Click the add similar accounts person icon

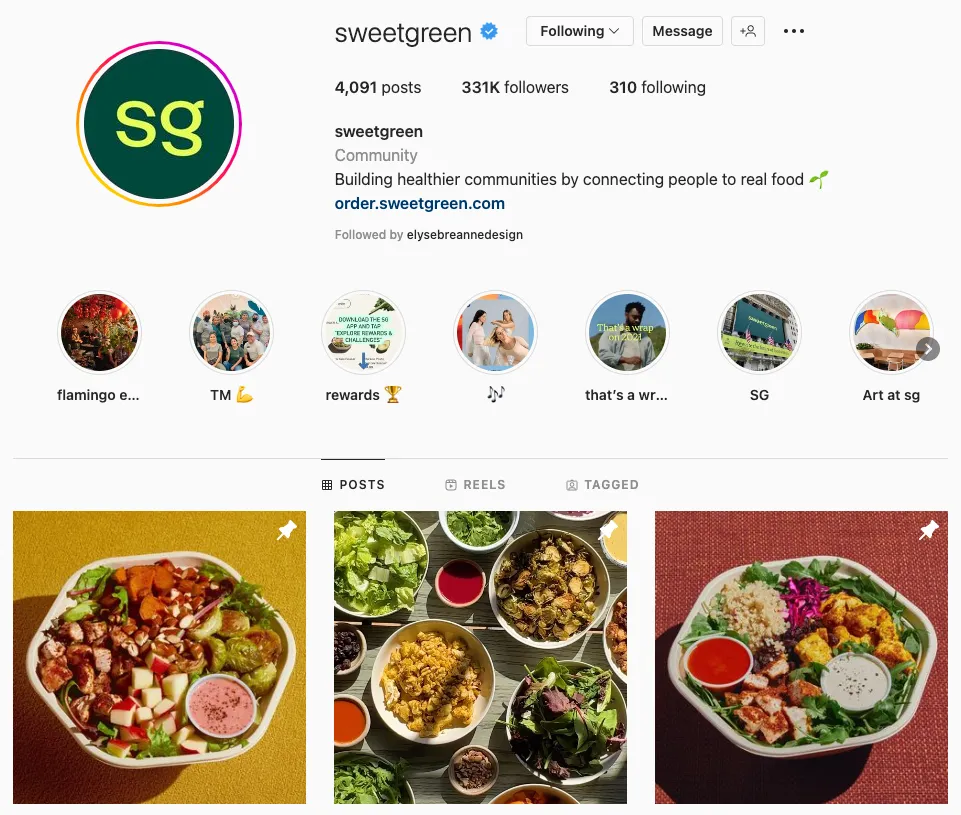(748, 31)
